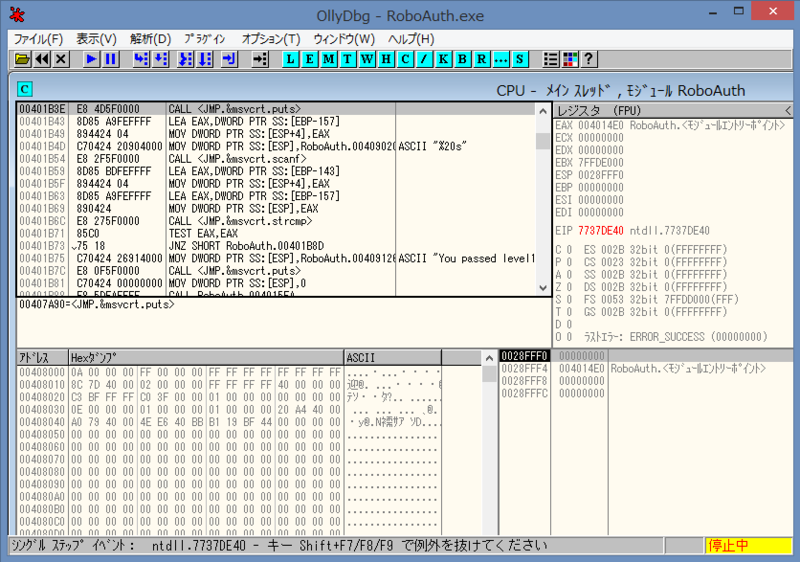Select the ESP register value 0028FFF0
800x562 pixels.
click(x=601, y=175)
